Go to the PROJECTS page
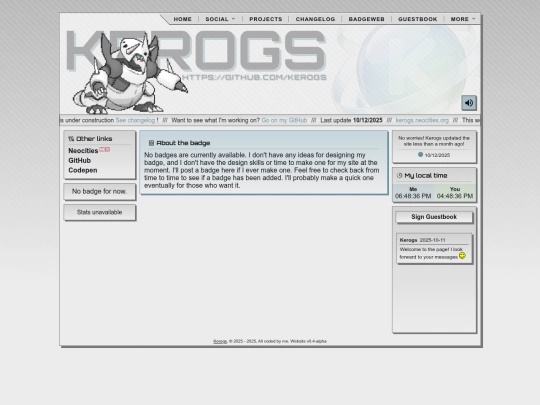Screen dimensions: 540x405 [x=266, y=19]
